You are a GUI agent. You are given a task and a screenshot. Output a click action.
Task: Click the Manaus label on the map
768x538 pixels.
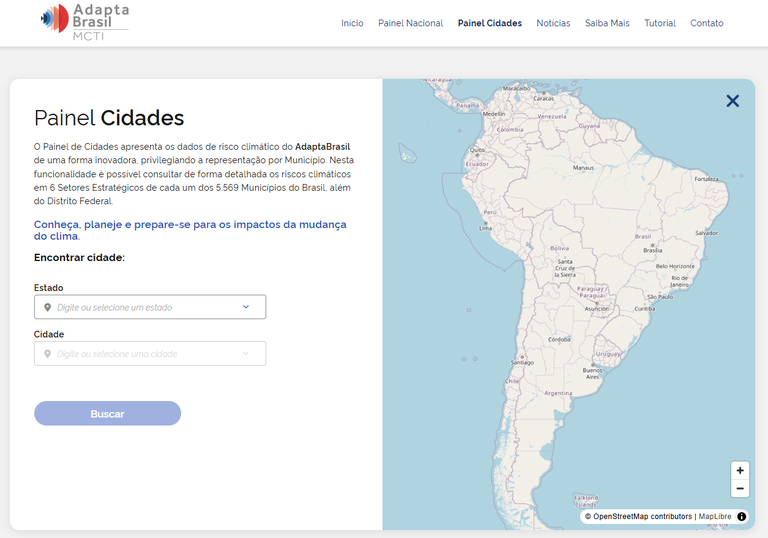click(583, 168)
